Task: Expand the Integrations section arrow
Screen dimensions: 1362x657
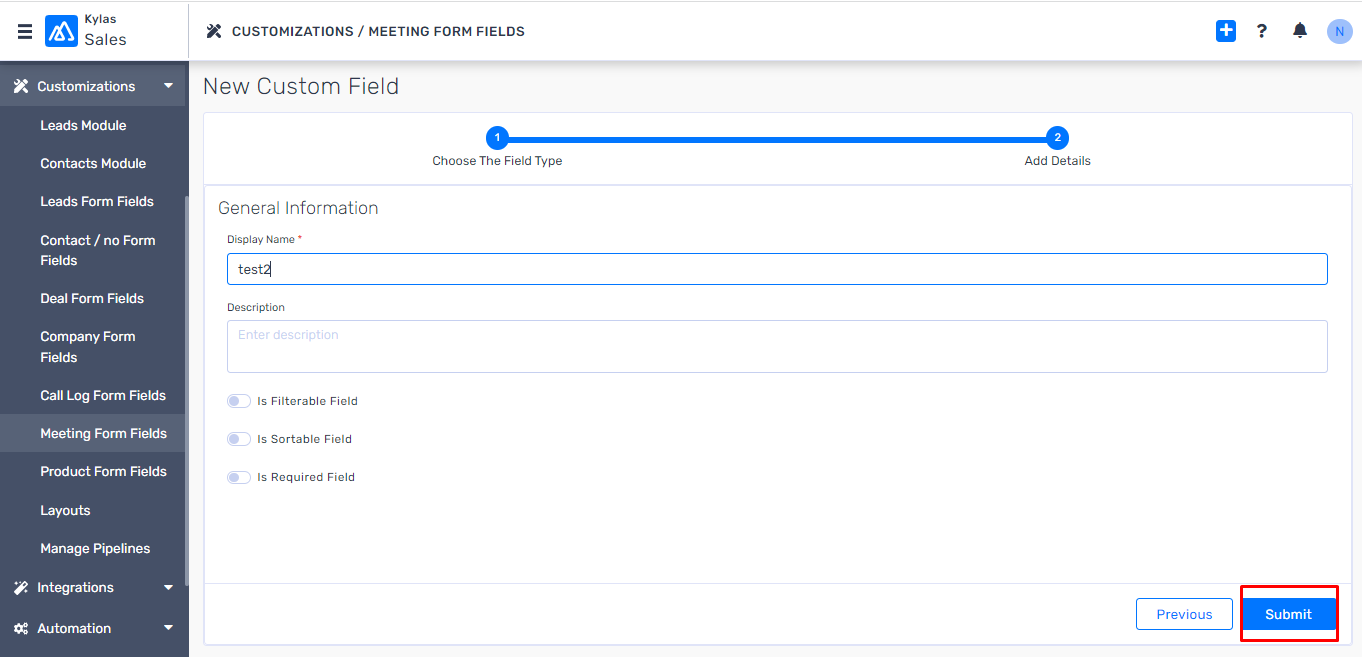Action: (x=168, y=588)
